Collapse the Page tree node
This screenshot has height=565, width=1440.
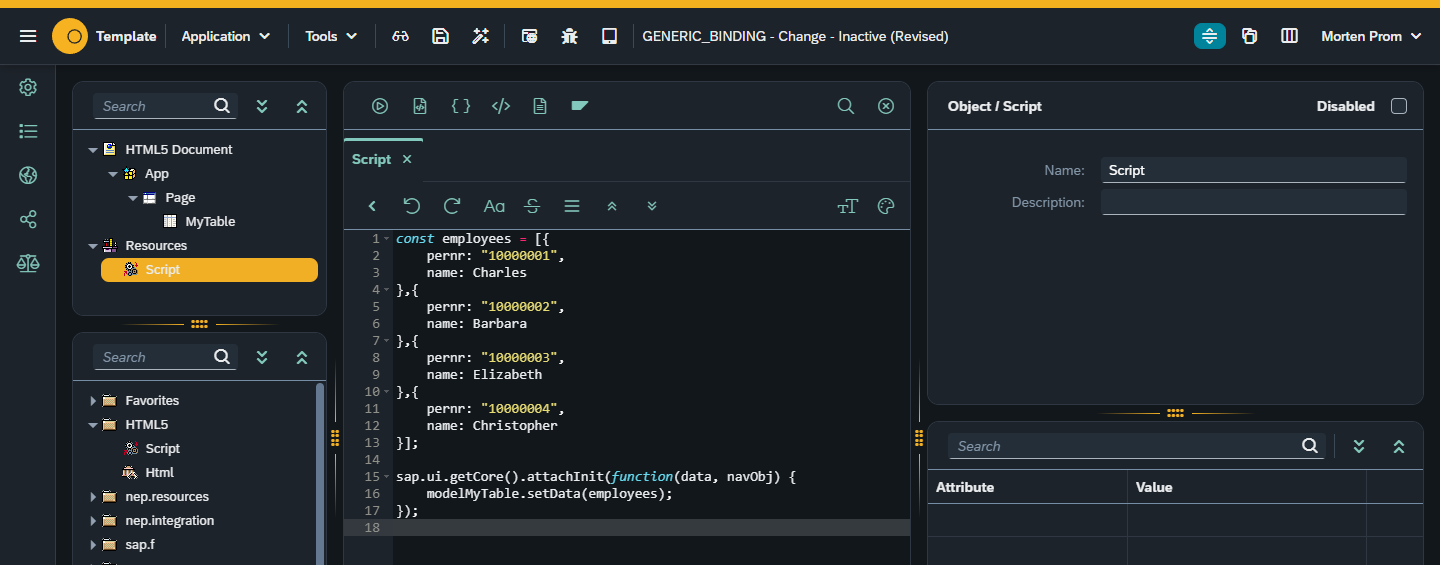[133, 198]
